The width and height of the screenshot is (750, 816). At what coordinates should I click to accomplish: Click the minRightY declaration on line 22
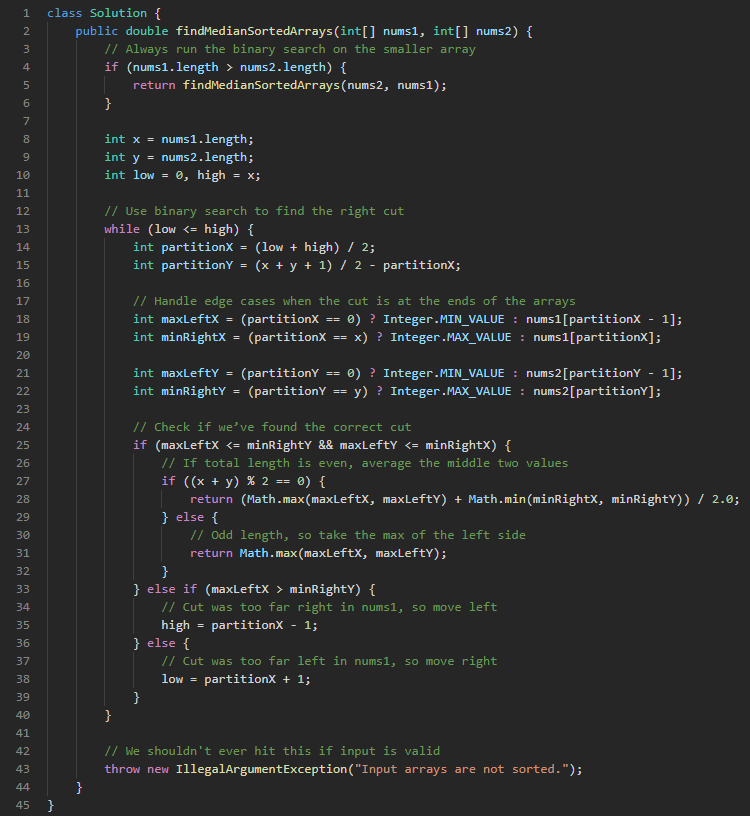(397, 391)
